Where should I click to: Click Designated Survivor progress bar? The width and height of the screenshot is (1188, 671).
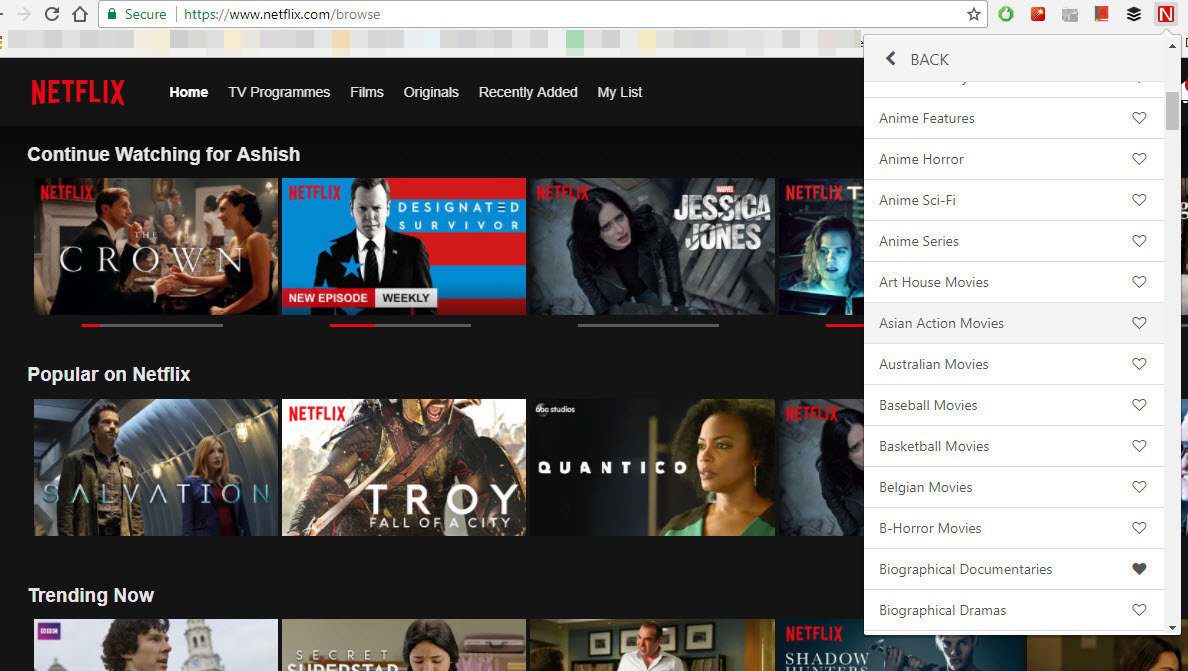[400, 325]
